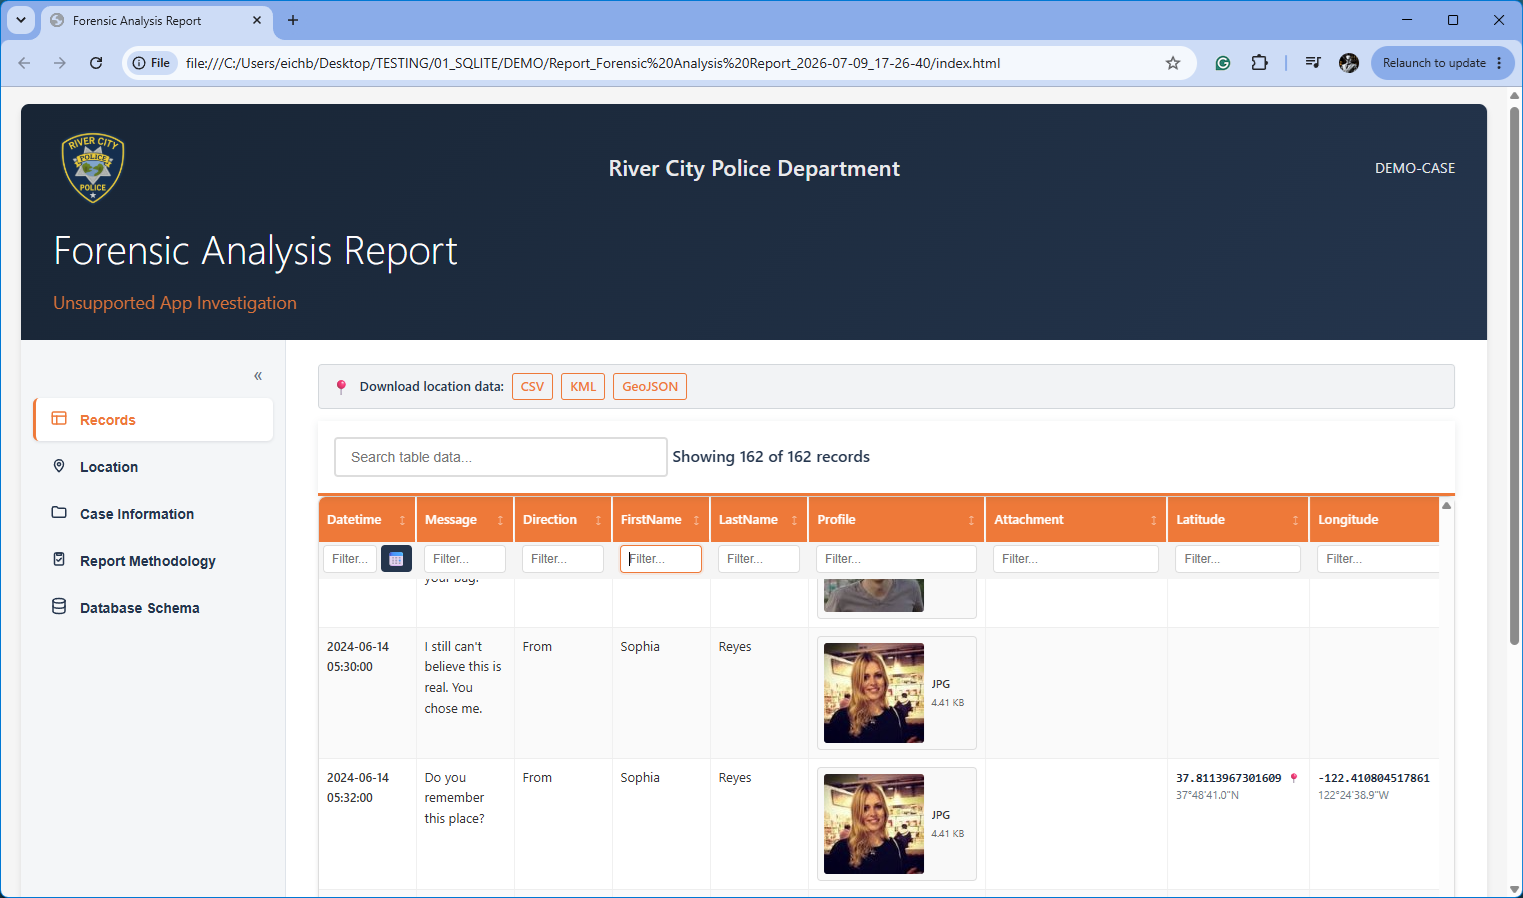Sort by the FirstName column arrows
Screen dimensions: 1523x898
[x=696, y=520]
